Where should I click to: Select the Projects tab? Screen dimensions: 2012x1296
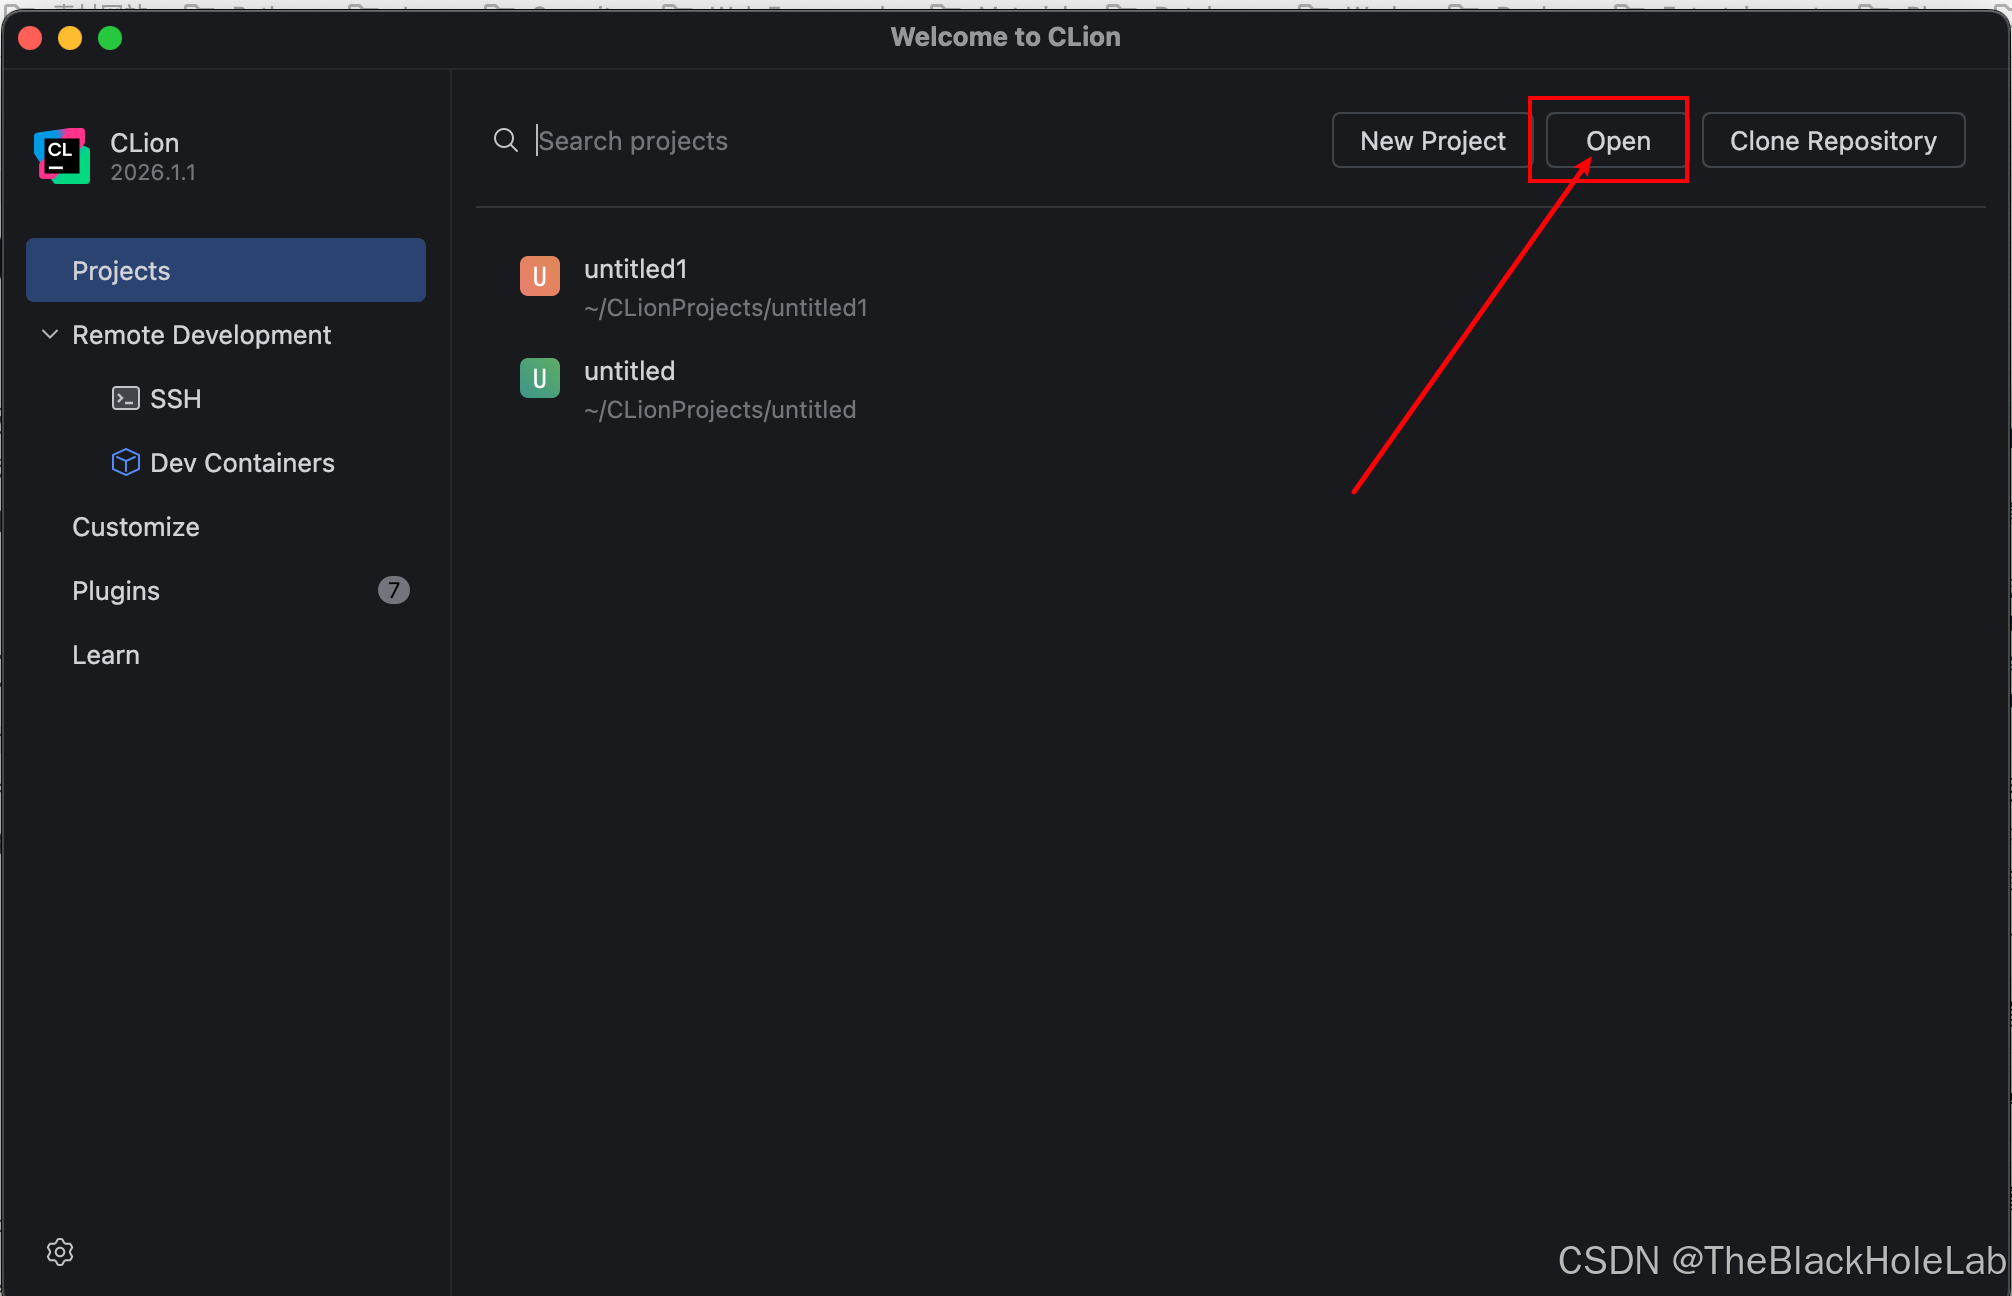tap(226, 270)
